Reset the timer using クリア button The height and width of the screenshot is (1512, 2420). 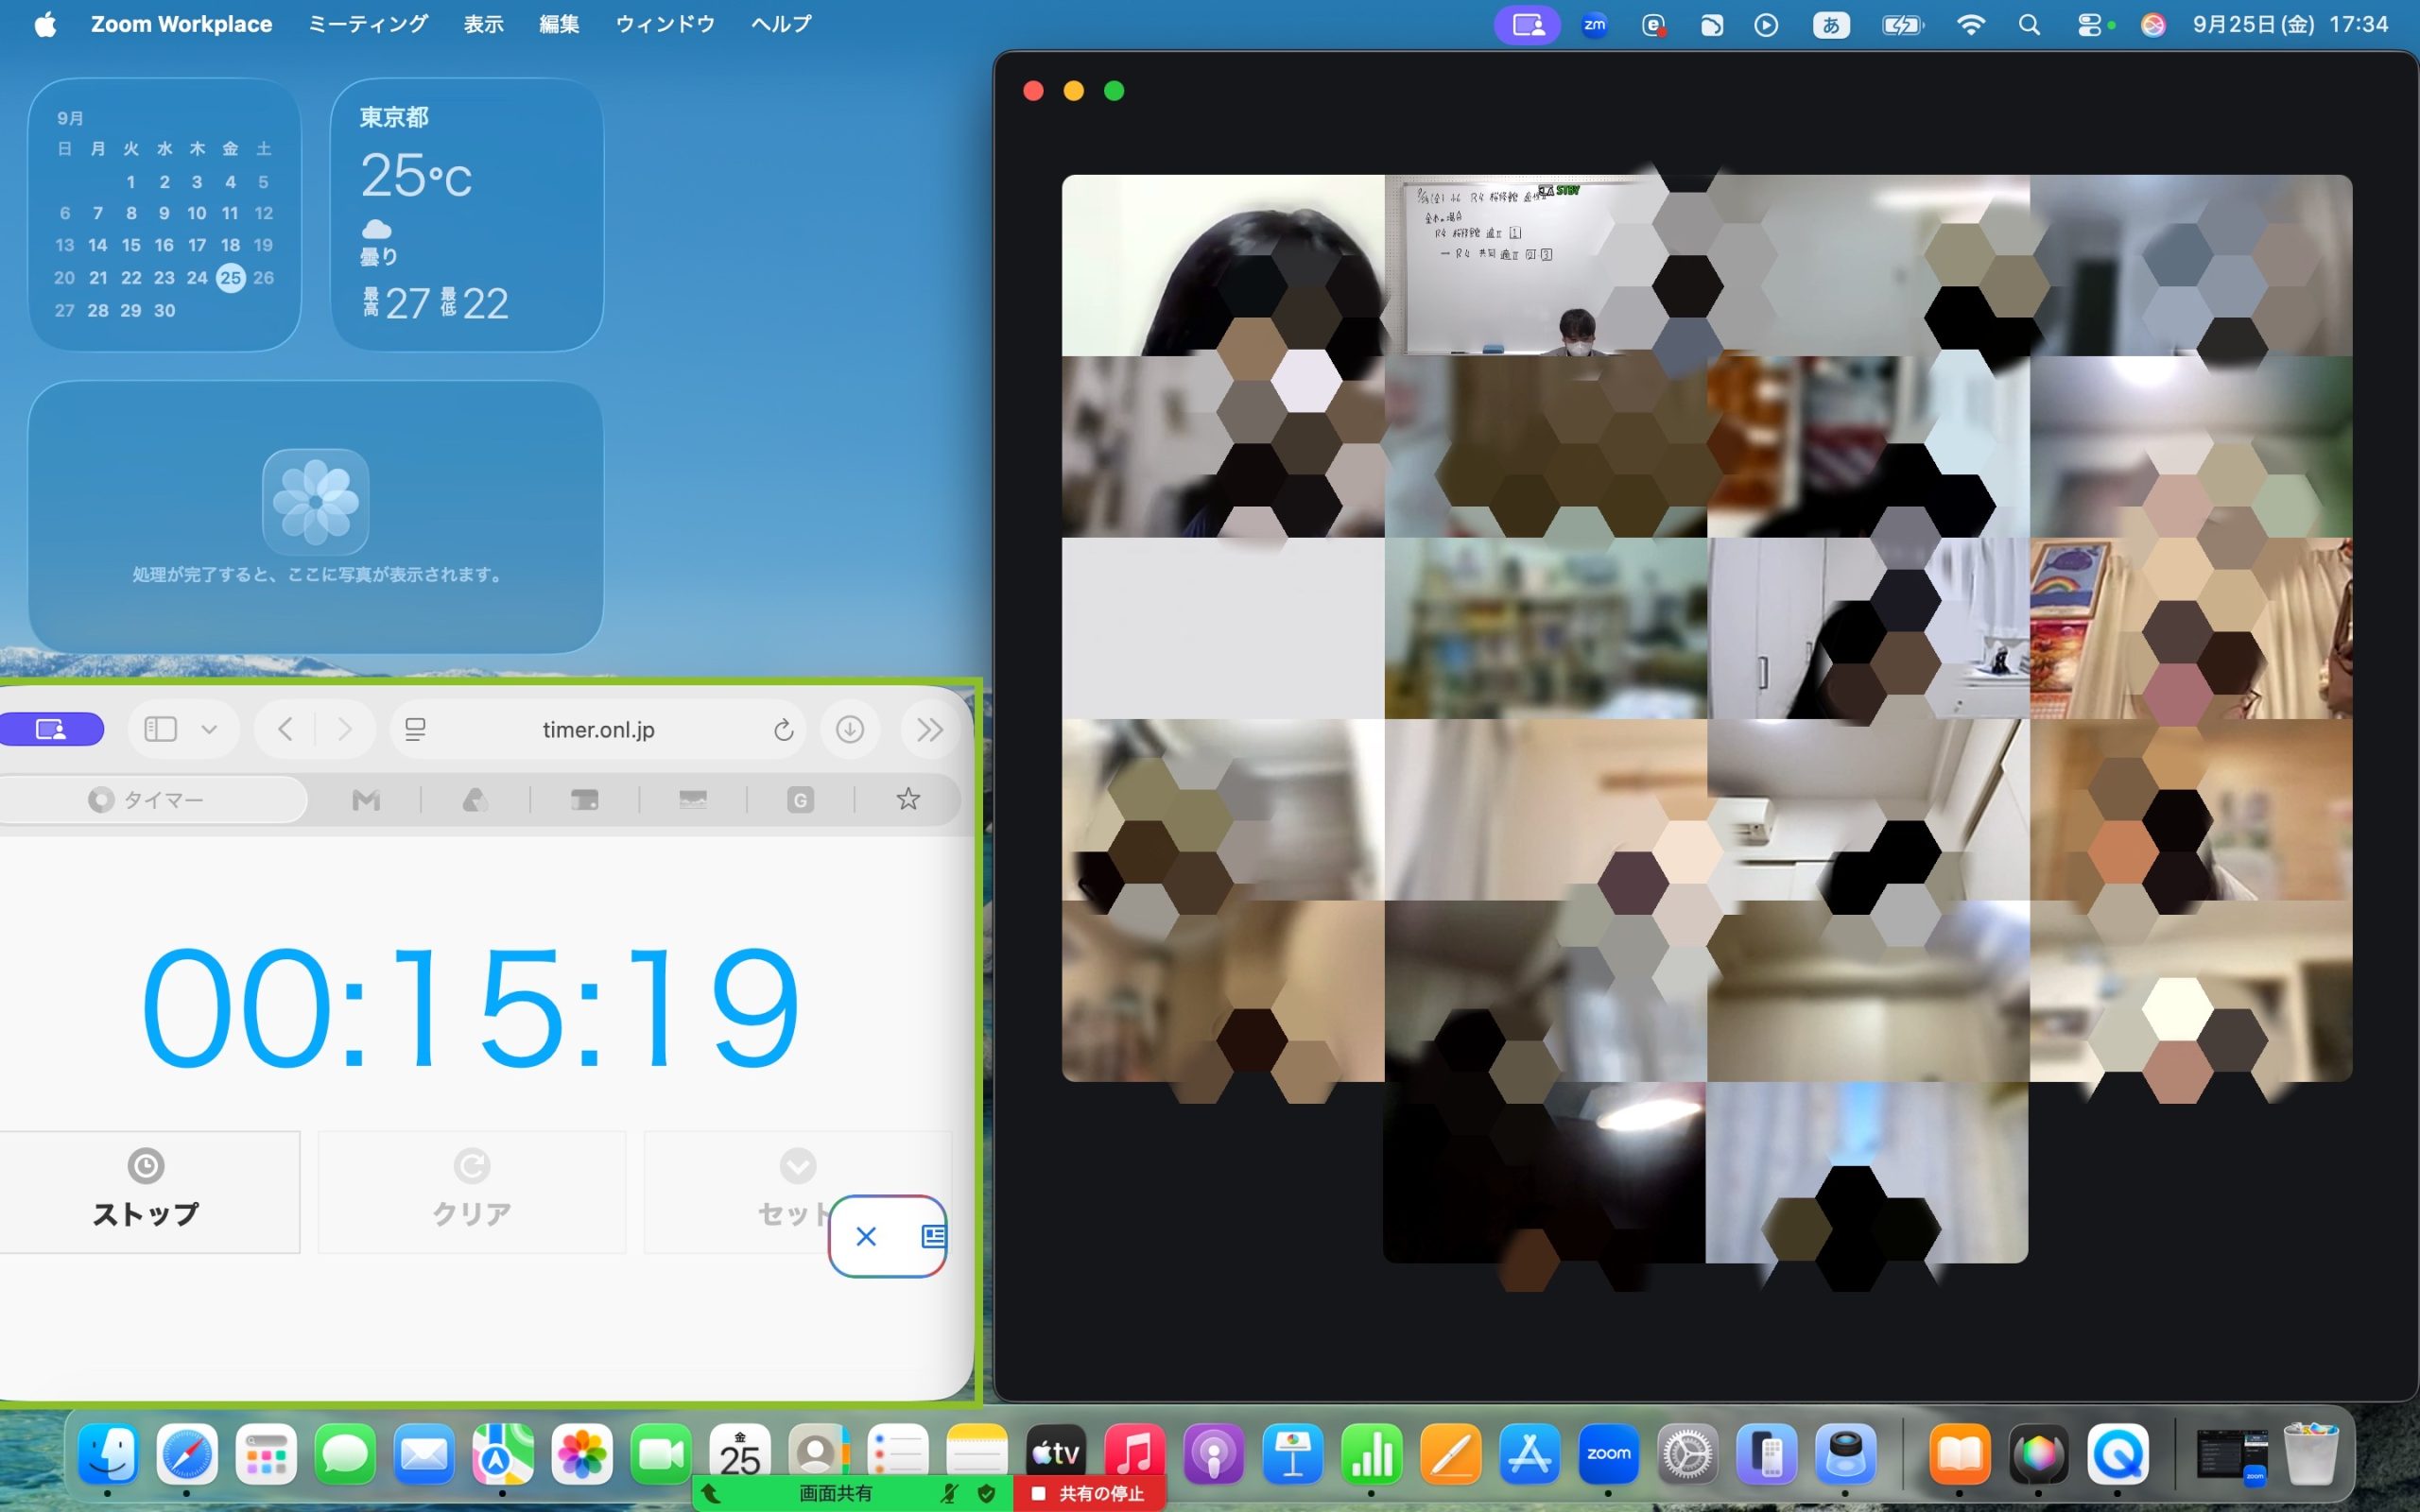point(472,1191)
